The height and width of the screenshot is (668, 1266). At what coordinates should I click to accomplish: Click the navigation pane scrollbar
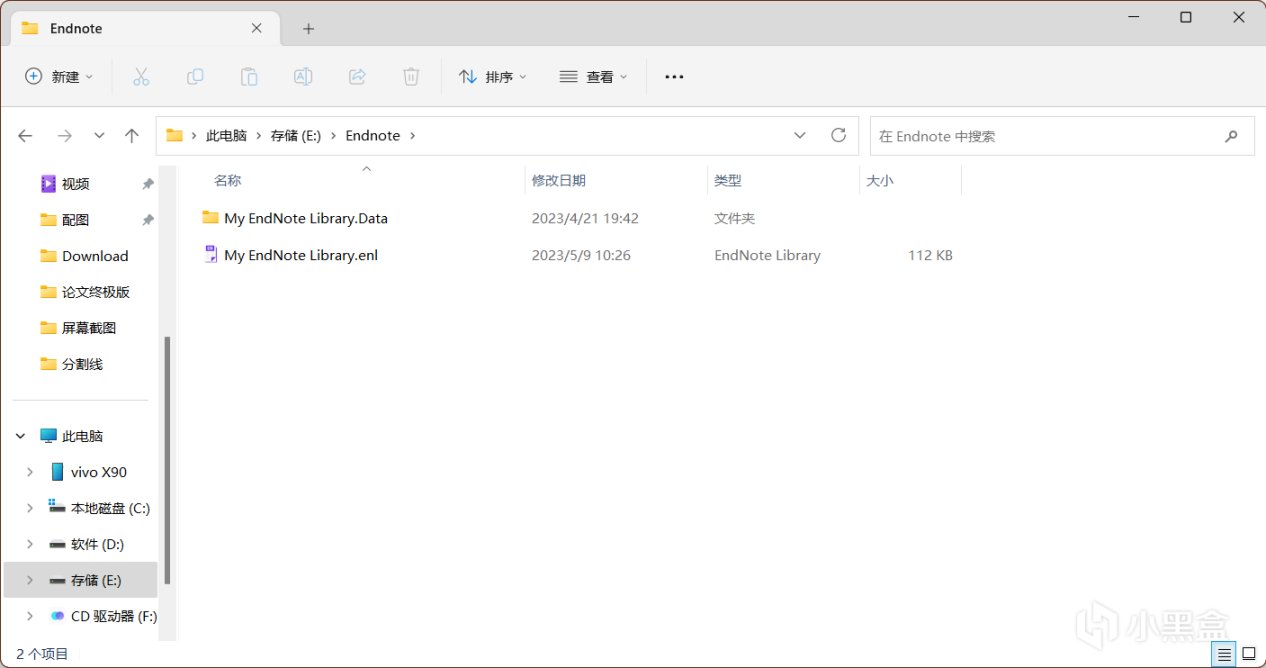(x=167, y=460)
